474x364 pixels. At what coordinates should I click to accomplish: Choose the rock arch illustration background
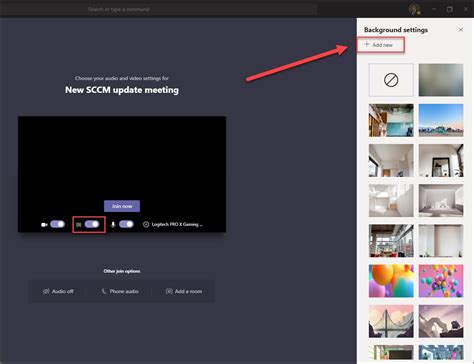point(441,321)
